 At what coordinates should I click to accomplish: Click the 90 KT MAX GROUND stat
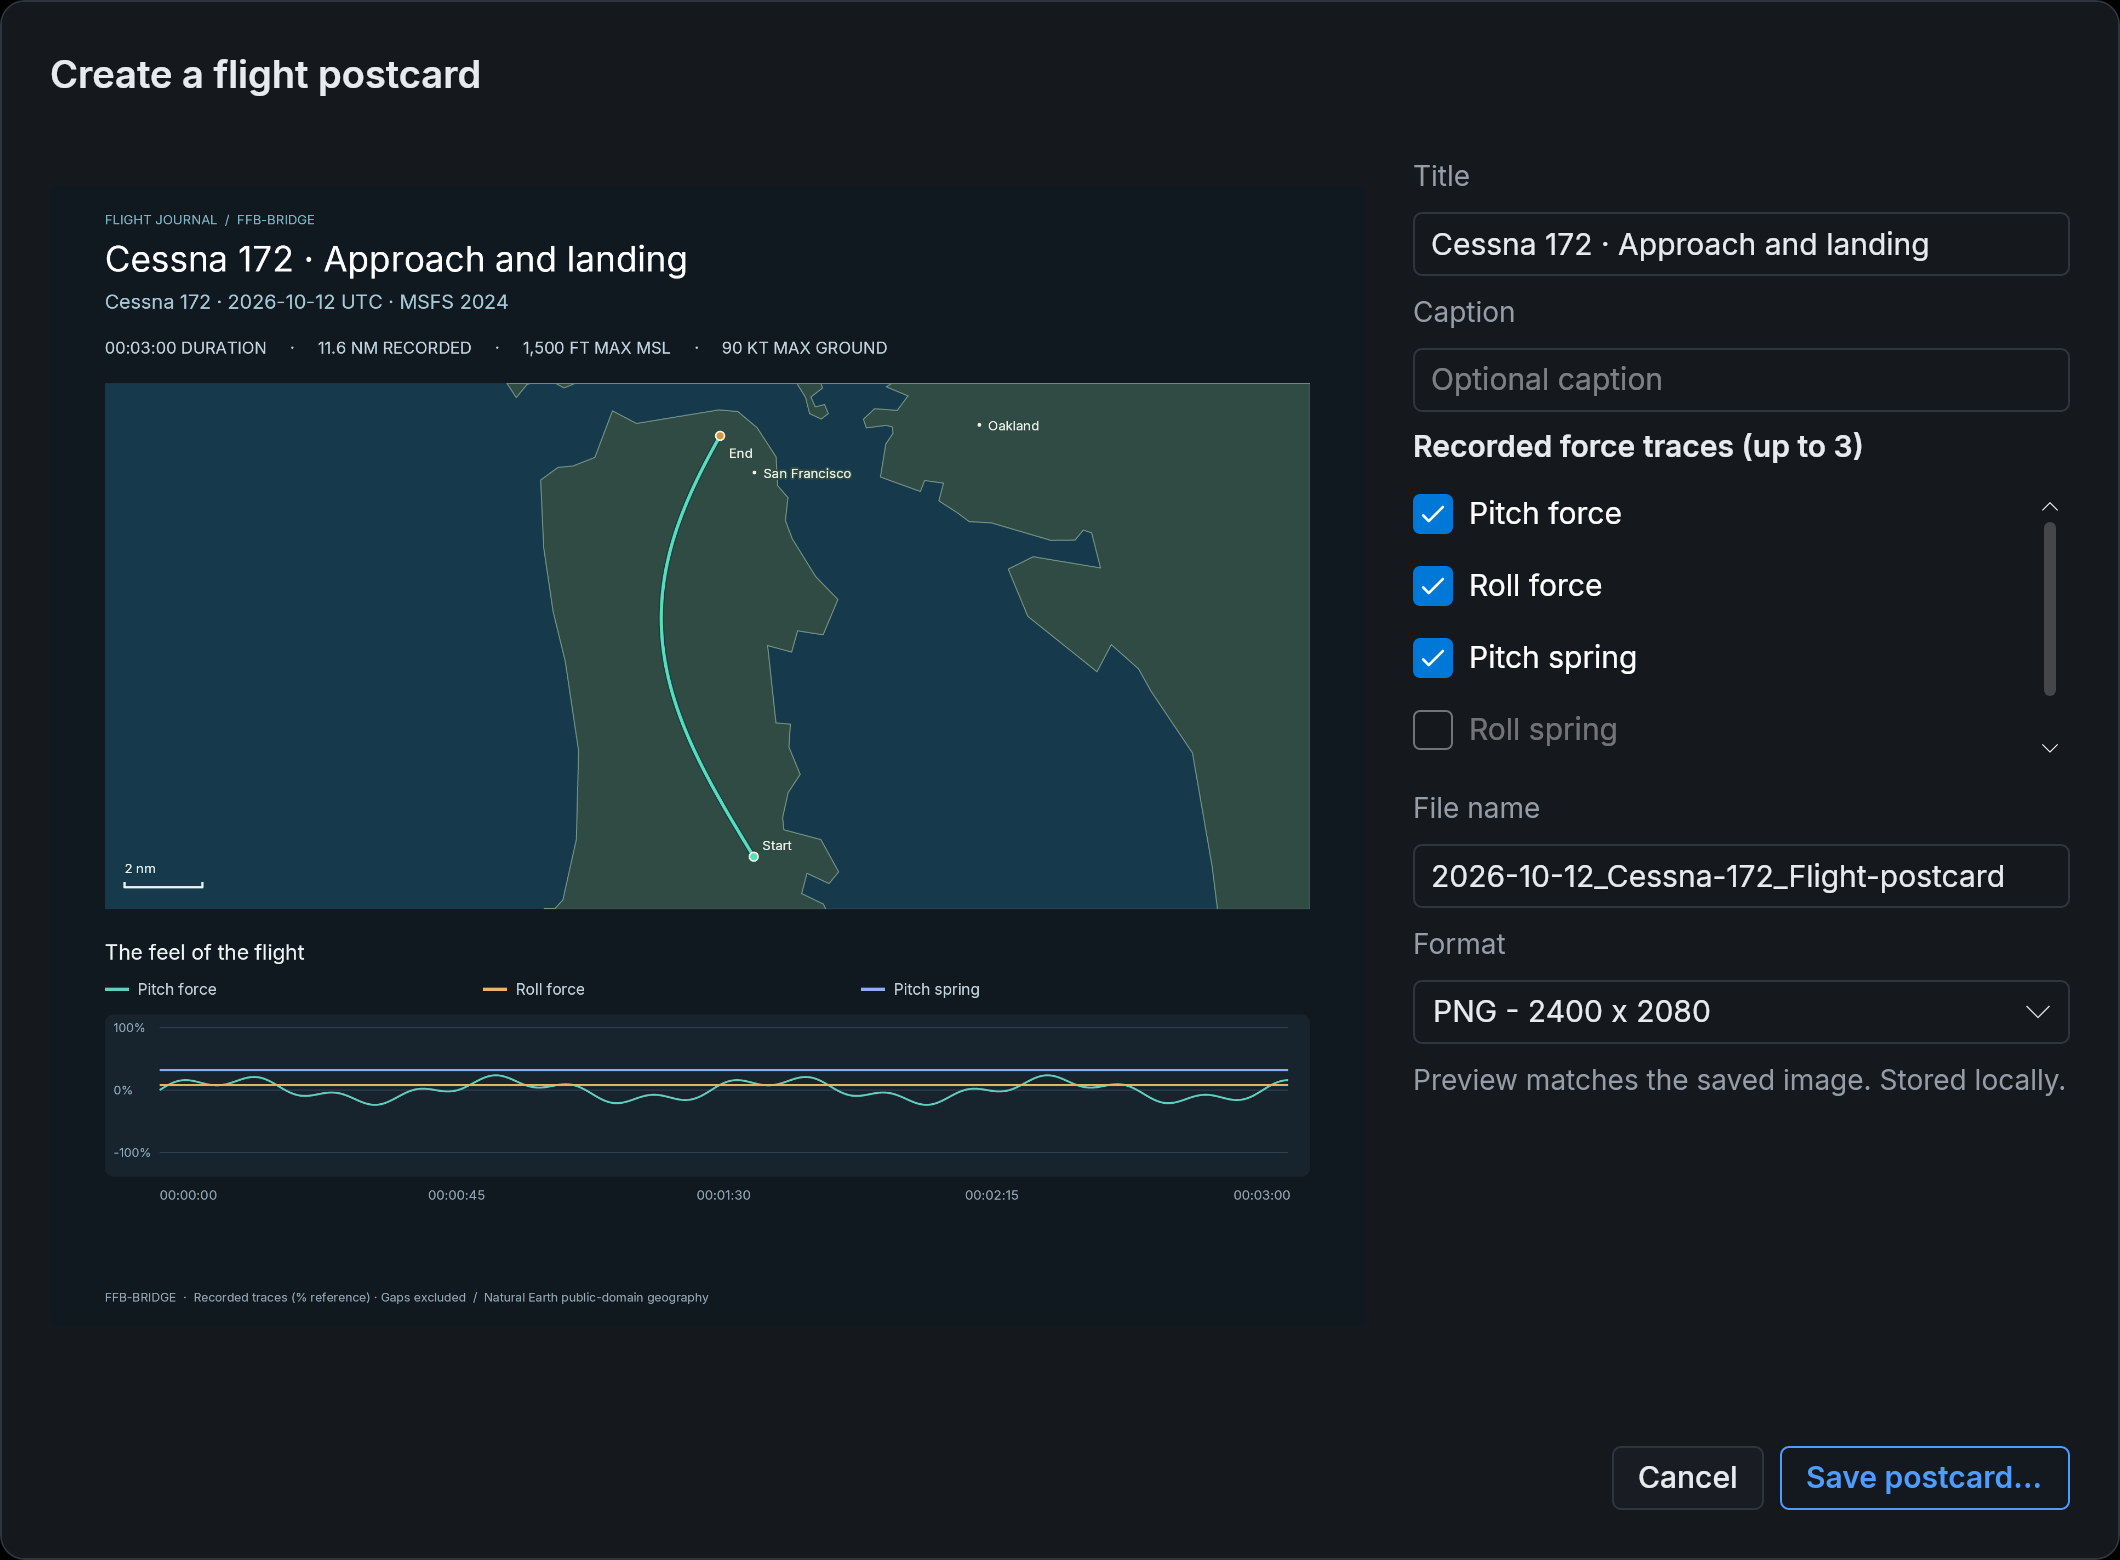(804, 348)
